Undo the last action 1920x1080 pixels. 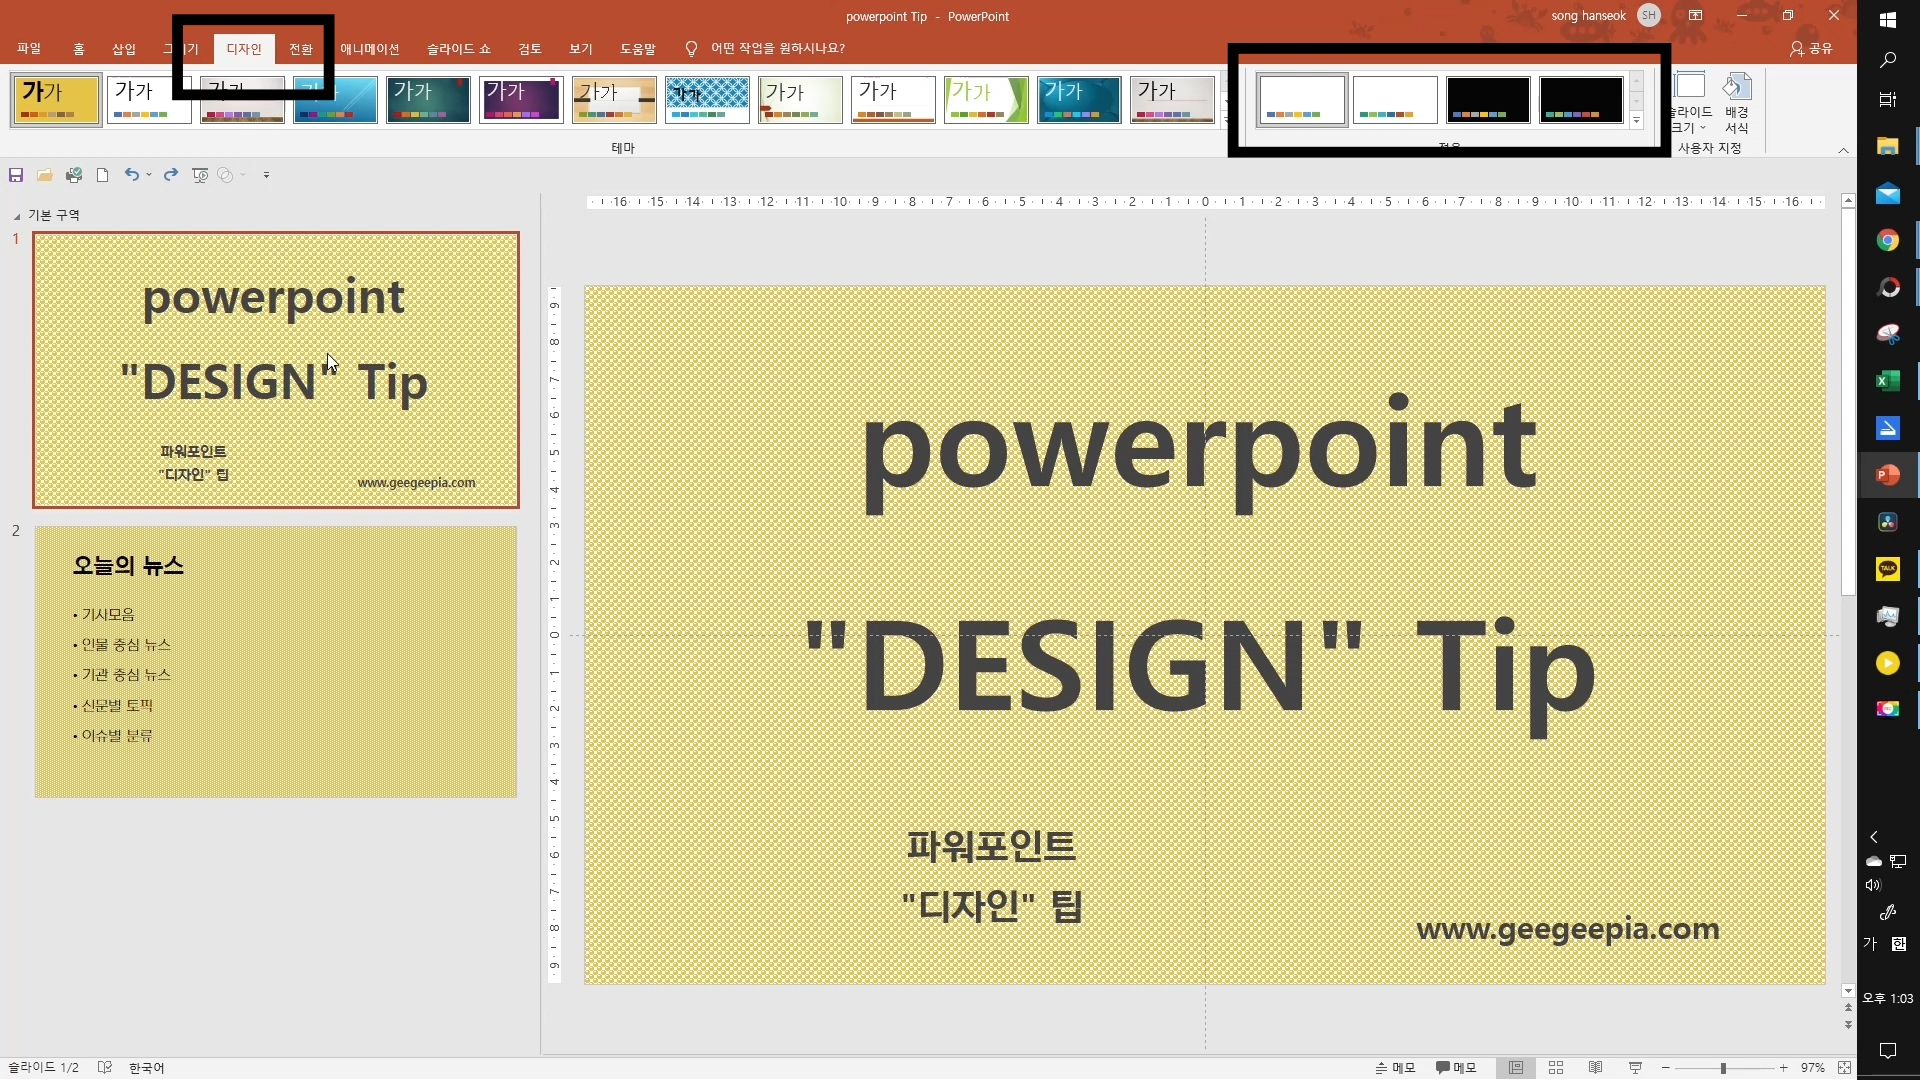coord(132,175)
